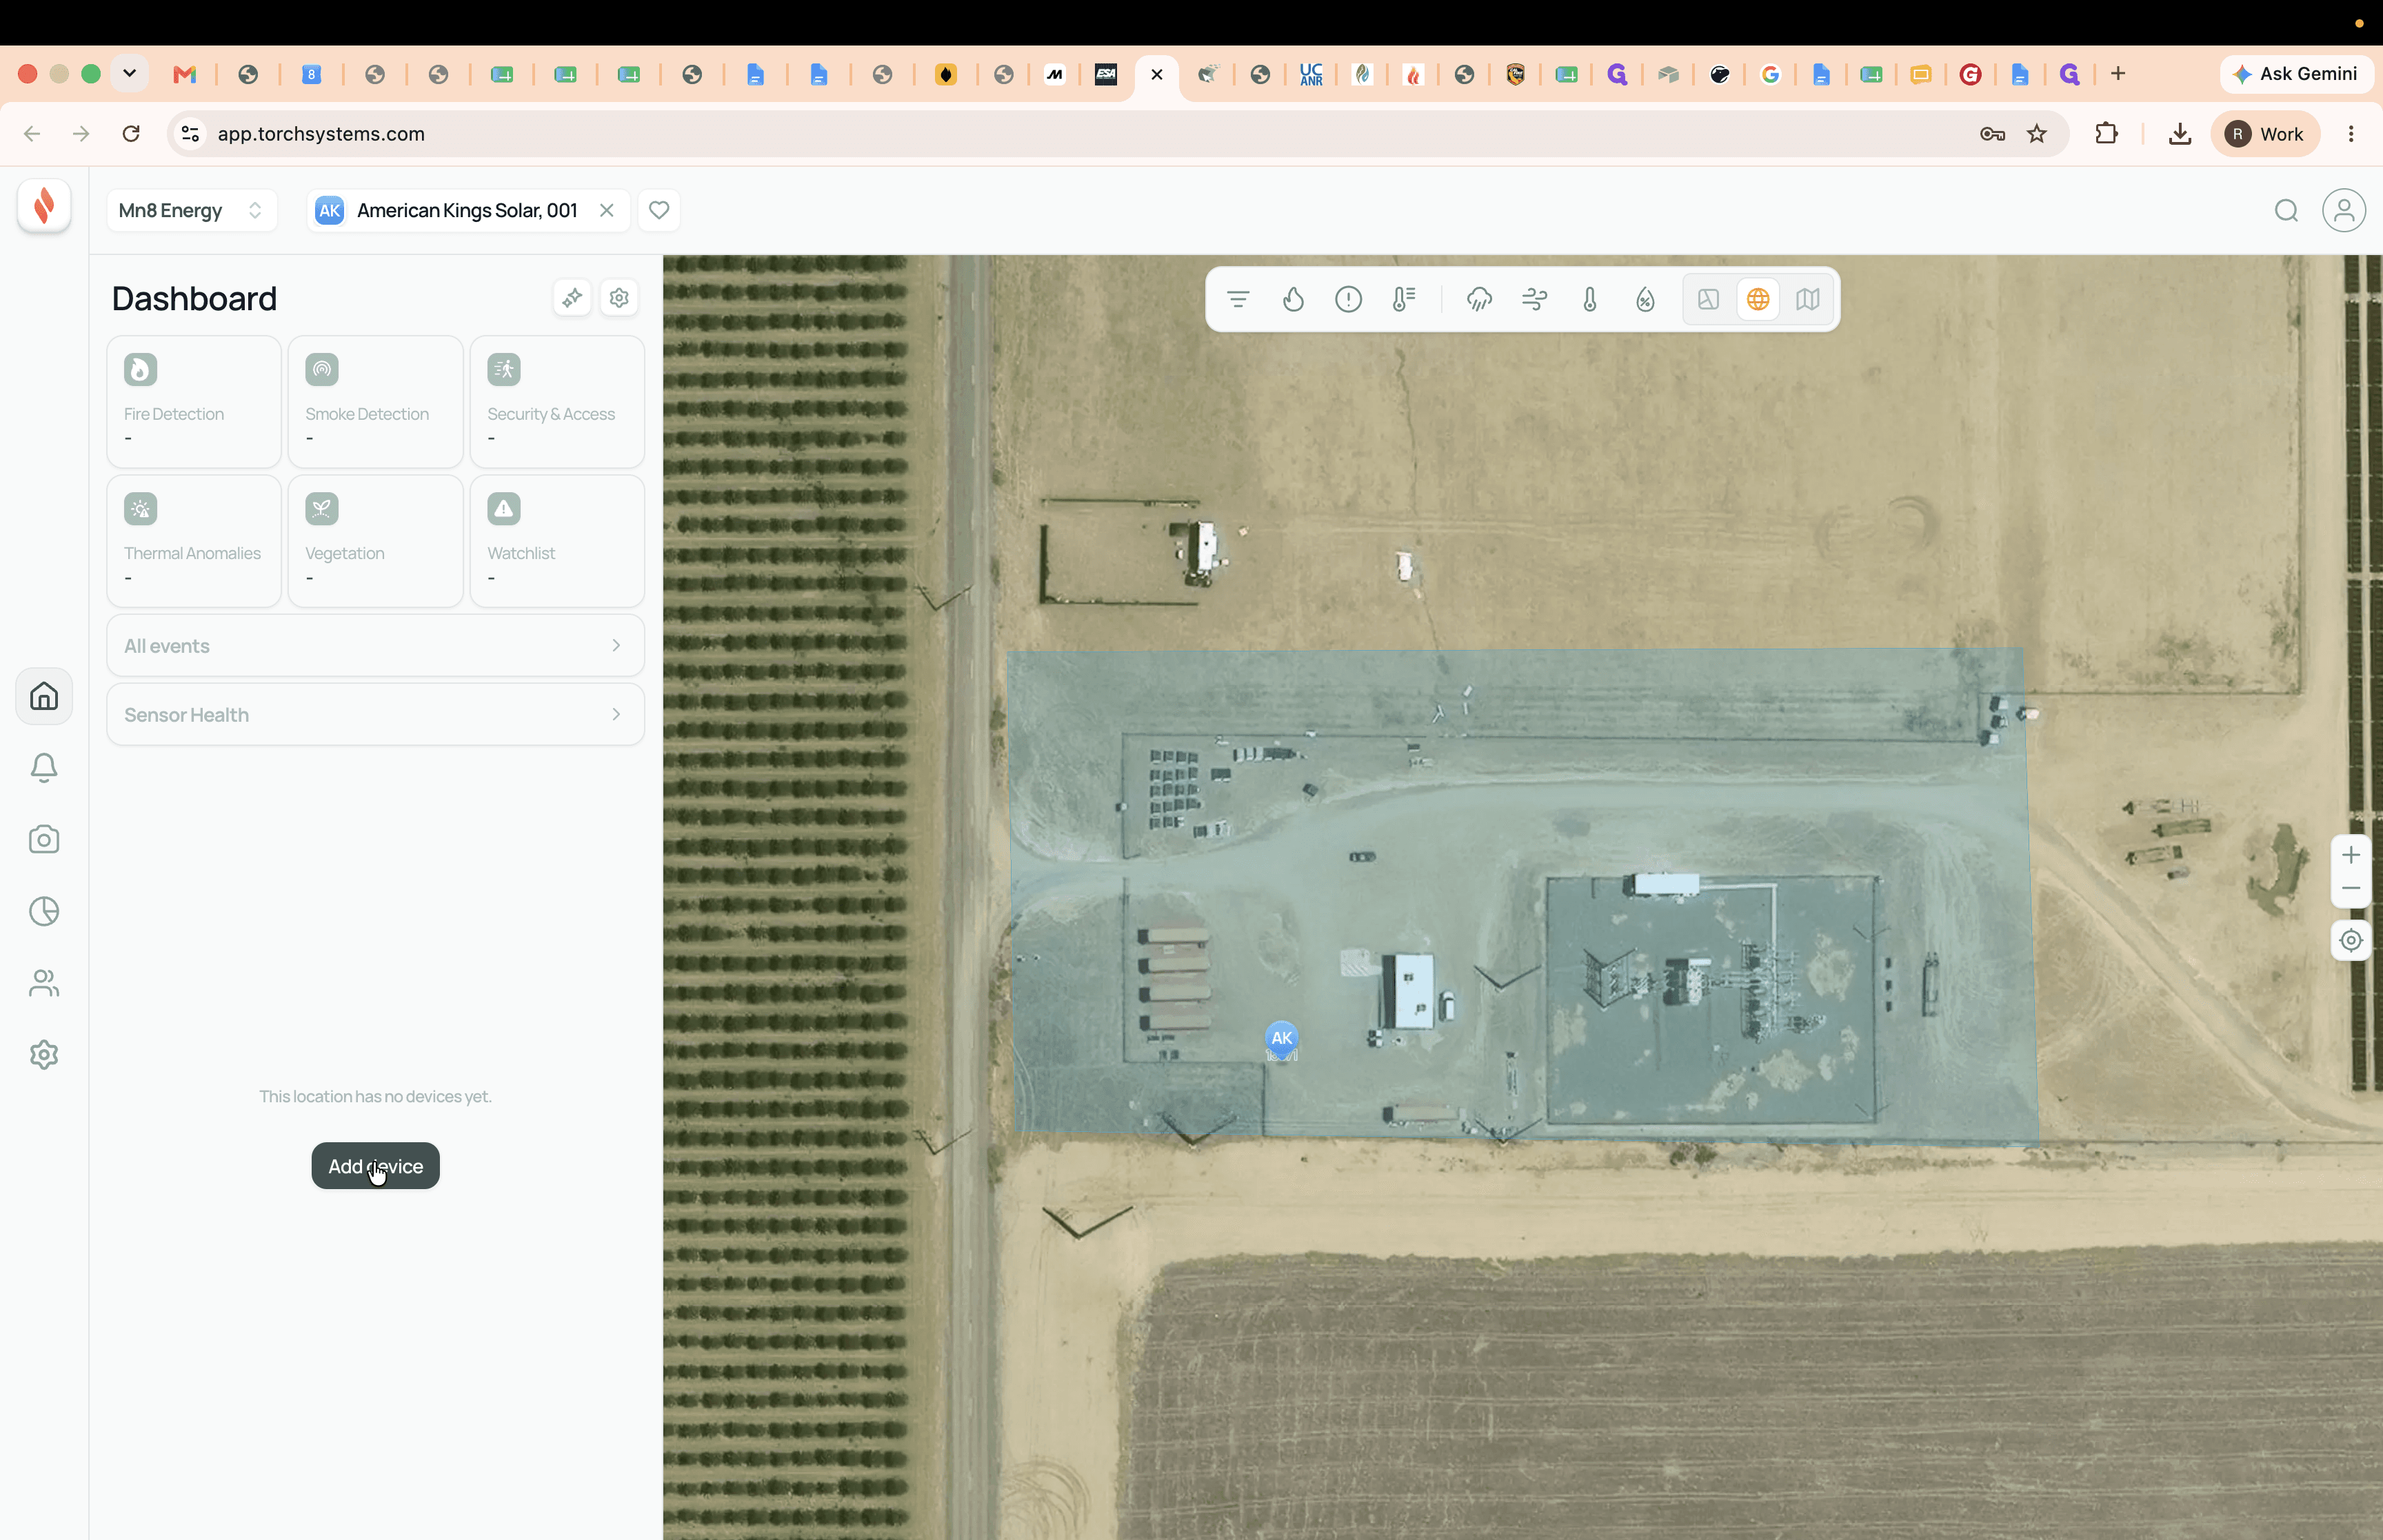Toggle the alert exclamation layer icon
Image resolution: width=2383 pixels, height=1540 pixels.
pyautogui.click(x=1348, y=299)
